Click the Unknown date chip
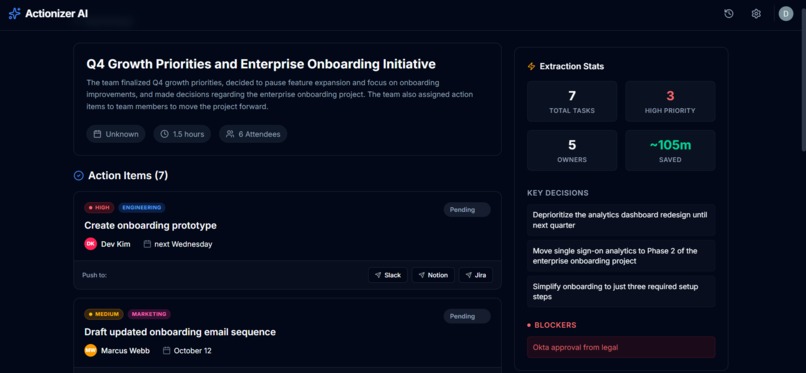The height and width of the screenshot is (373, 806). click(116, 134)
